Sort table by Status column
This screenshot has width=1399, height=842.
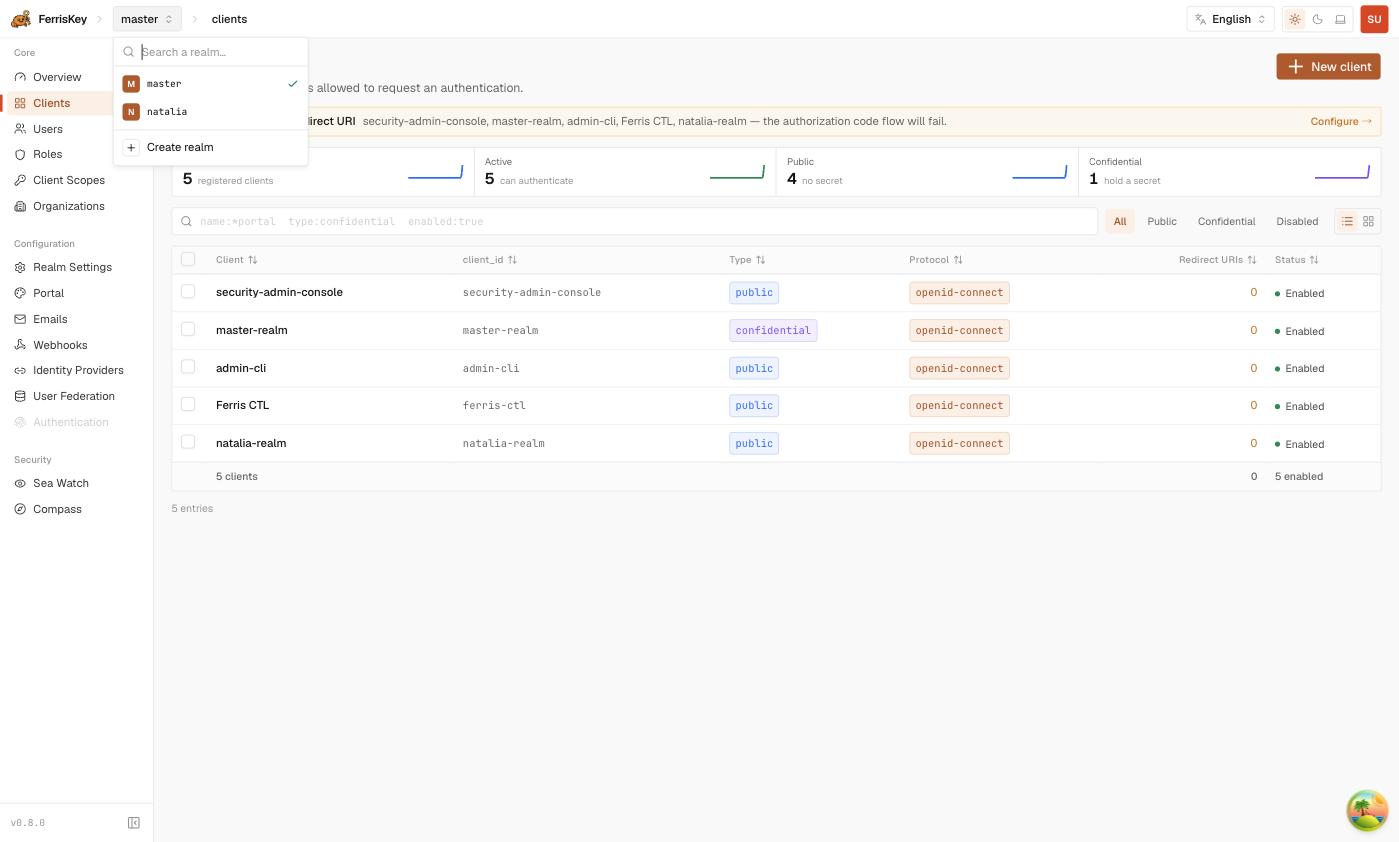[1297, 260]
